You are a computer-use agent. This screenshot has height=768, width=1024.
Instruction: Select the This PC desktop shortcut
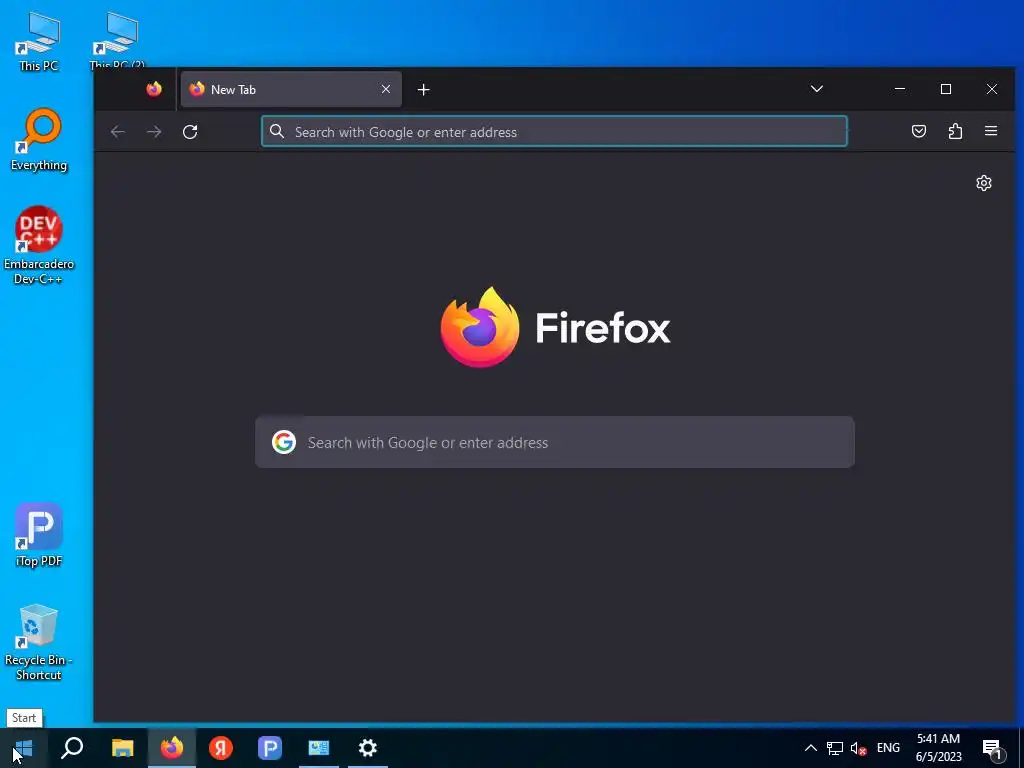pyautogui.click(x=39, y=42)
